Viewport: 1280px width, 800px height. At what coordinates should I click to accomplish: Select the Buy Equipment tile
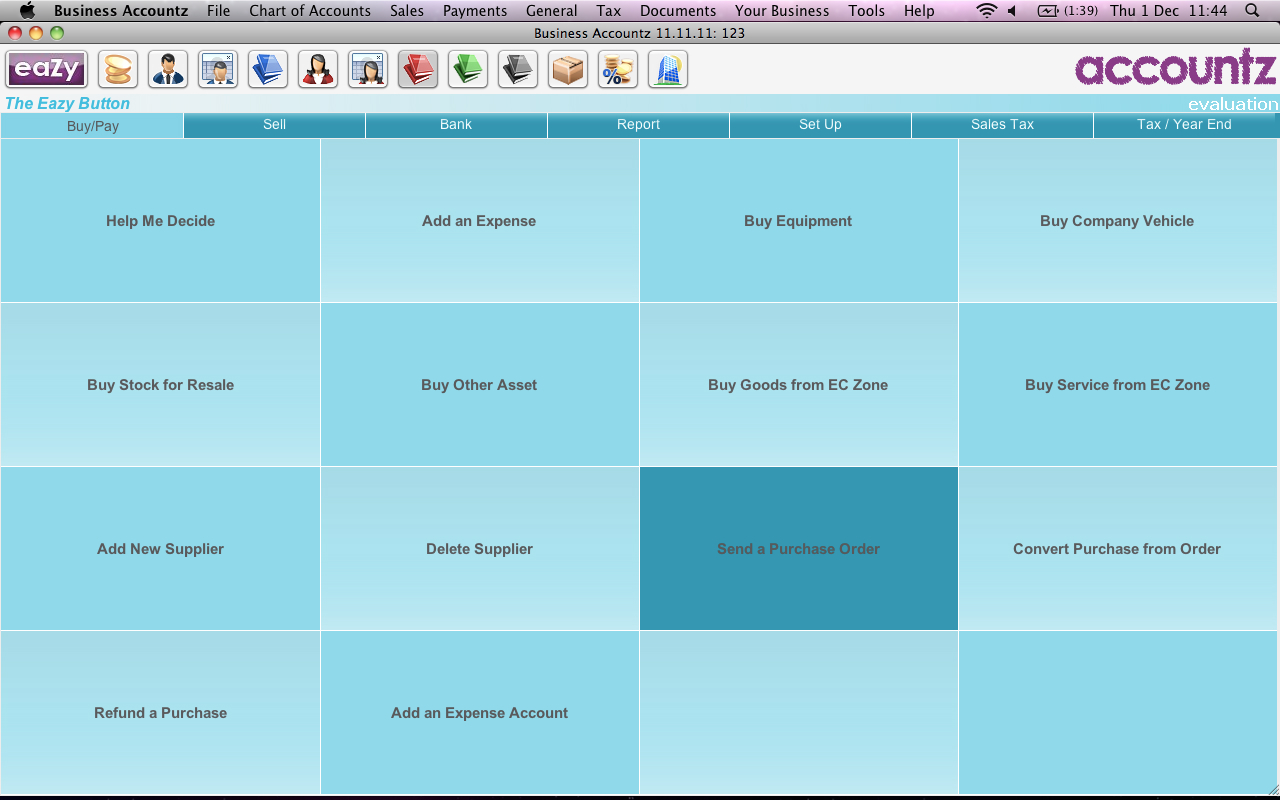coord(798,221)
